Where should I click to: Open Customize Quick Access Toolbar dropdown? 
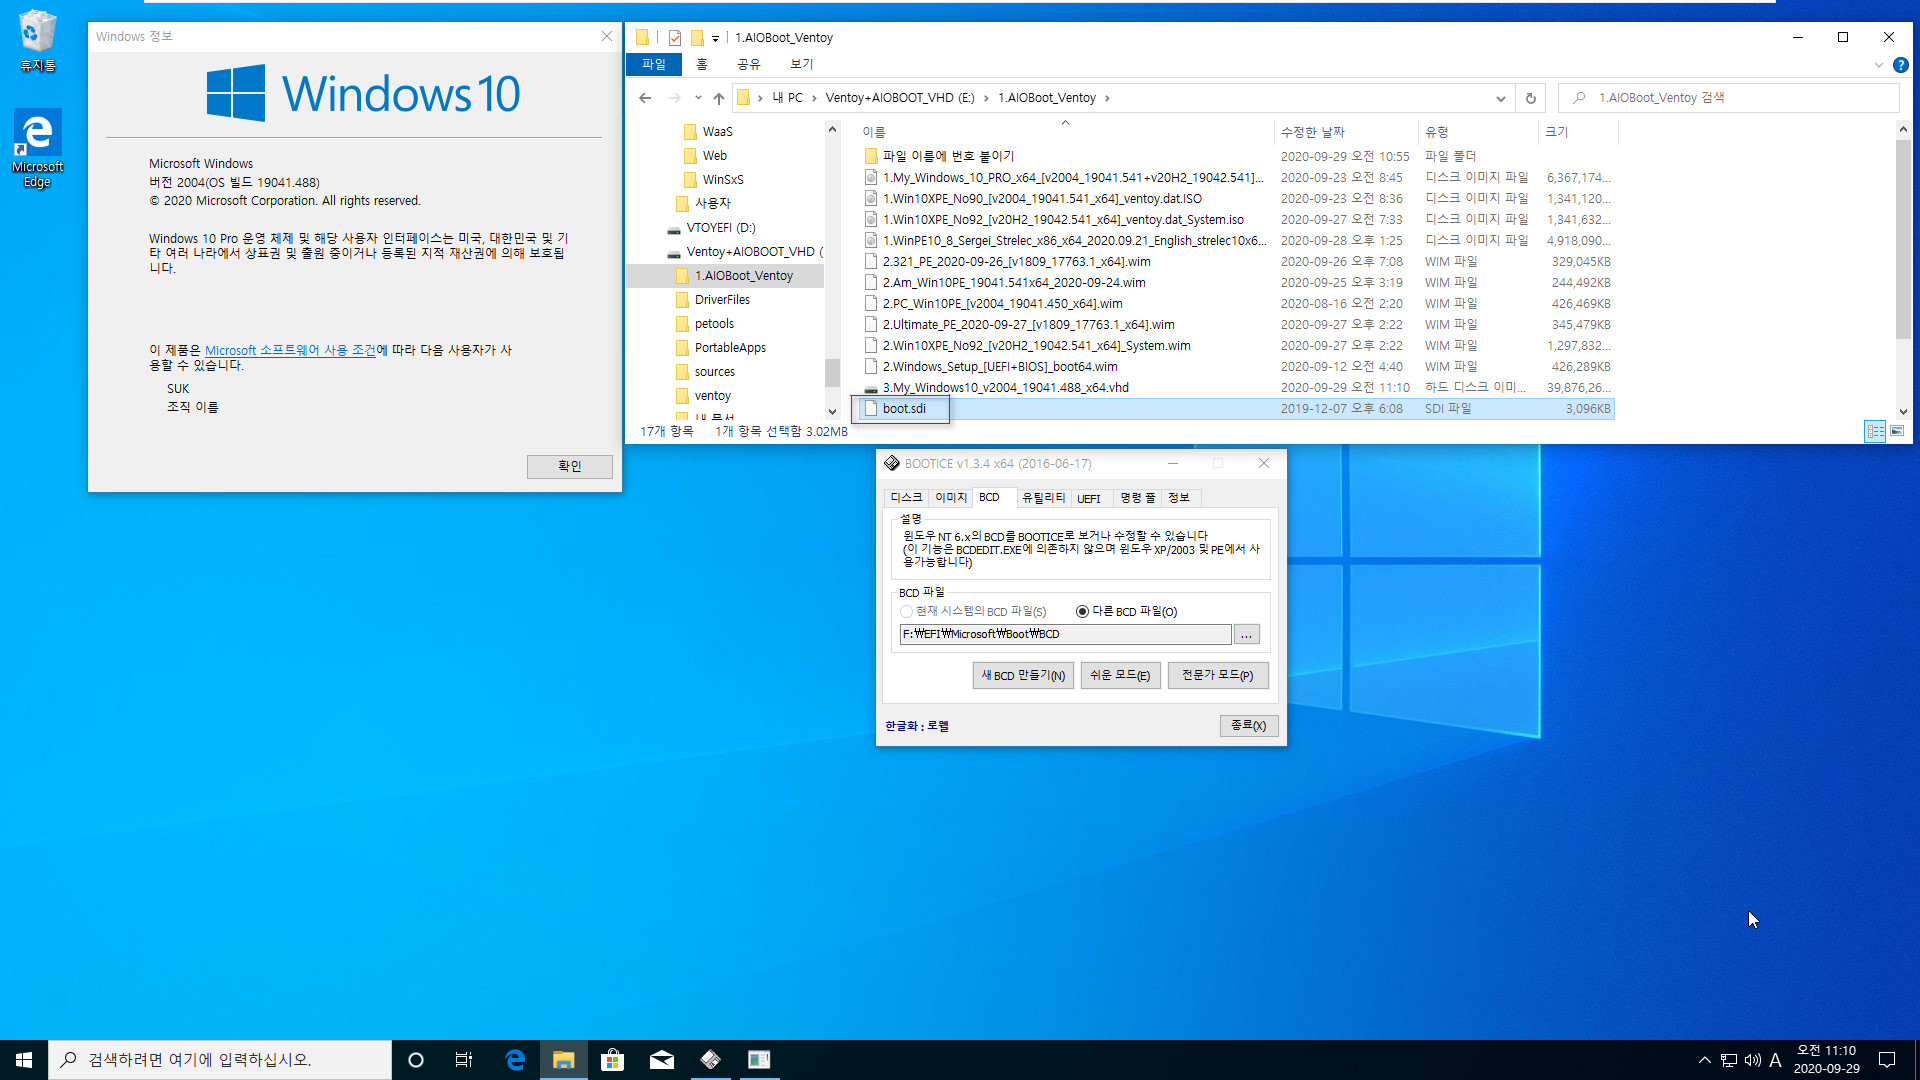[x=715, y=39]
